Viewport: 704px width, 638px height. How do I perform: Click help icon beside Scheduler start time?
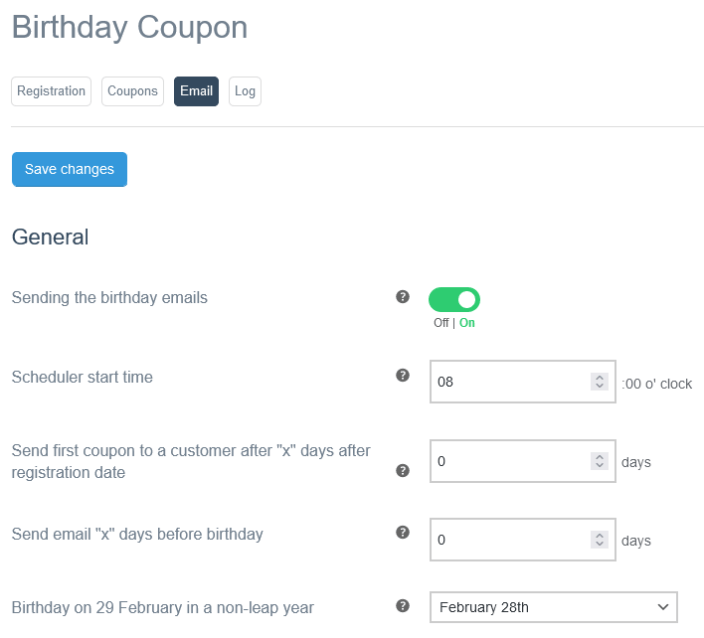point(403,376)
